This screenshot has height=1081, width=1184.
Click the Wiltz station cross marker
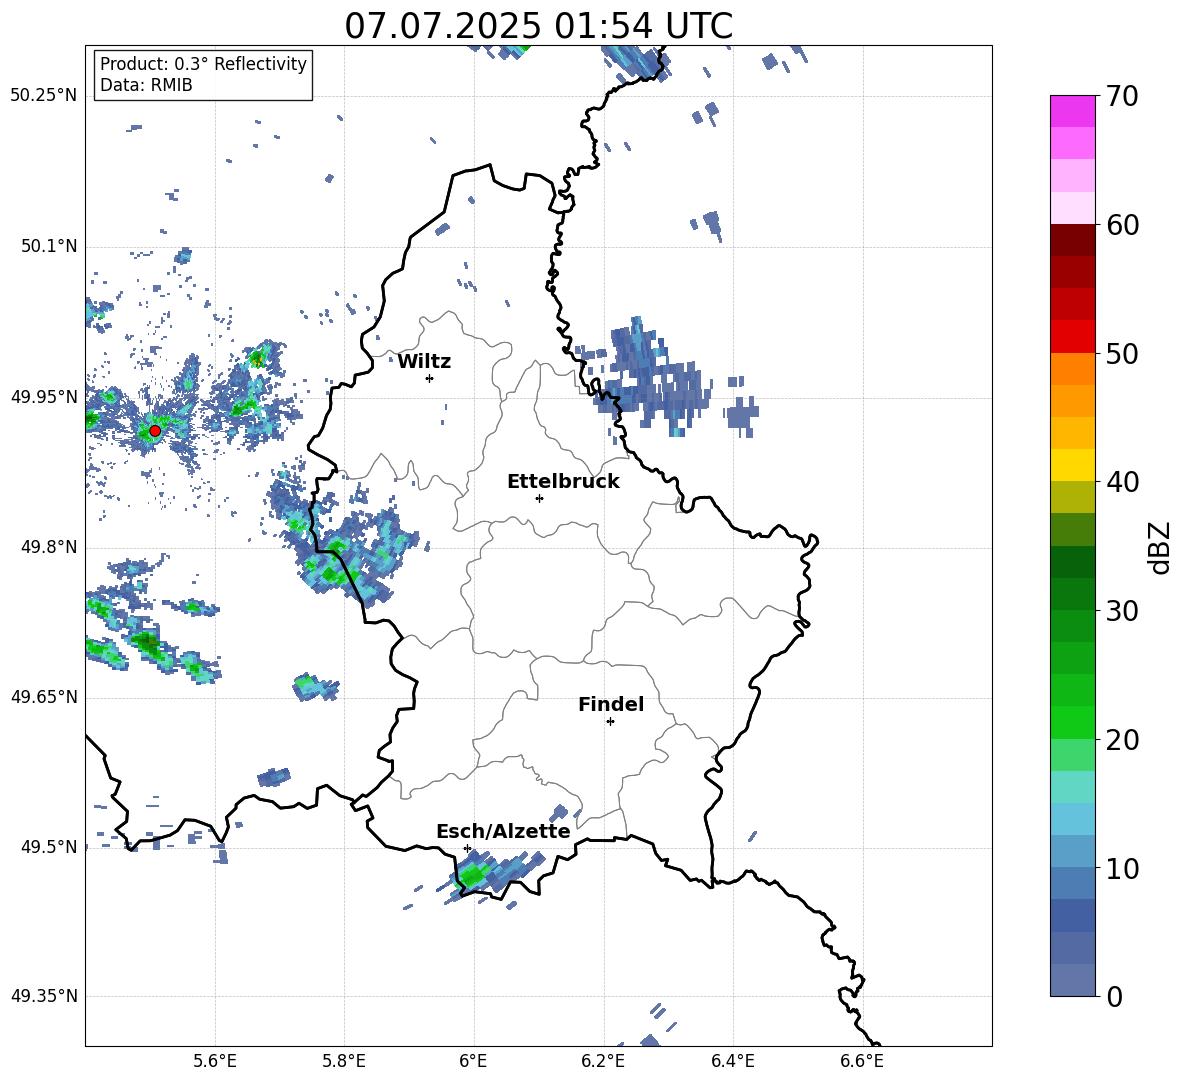coord(430,378)
